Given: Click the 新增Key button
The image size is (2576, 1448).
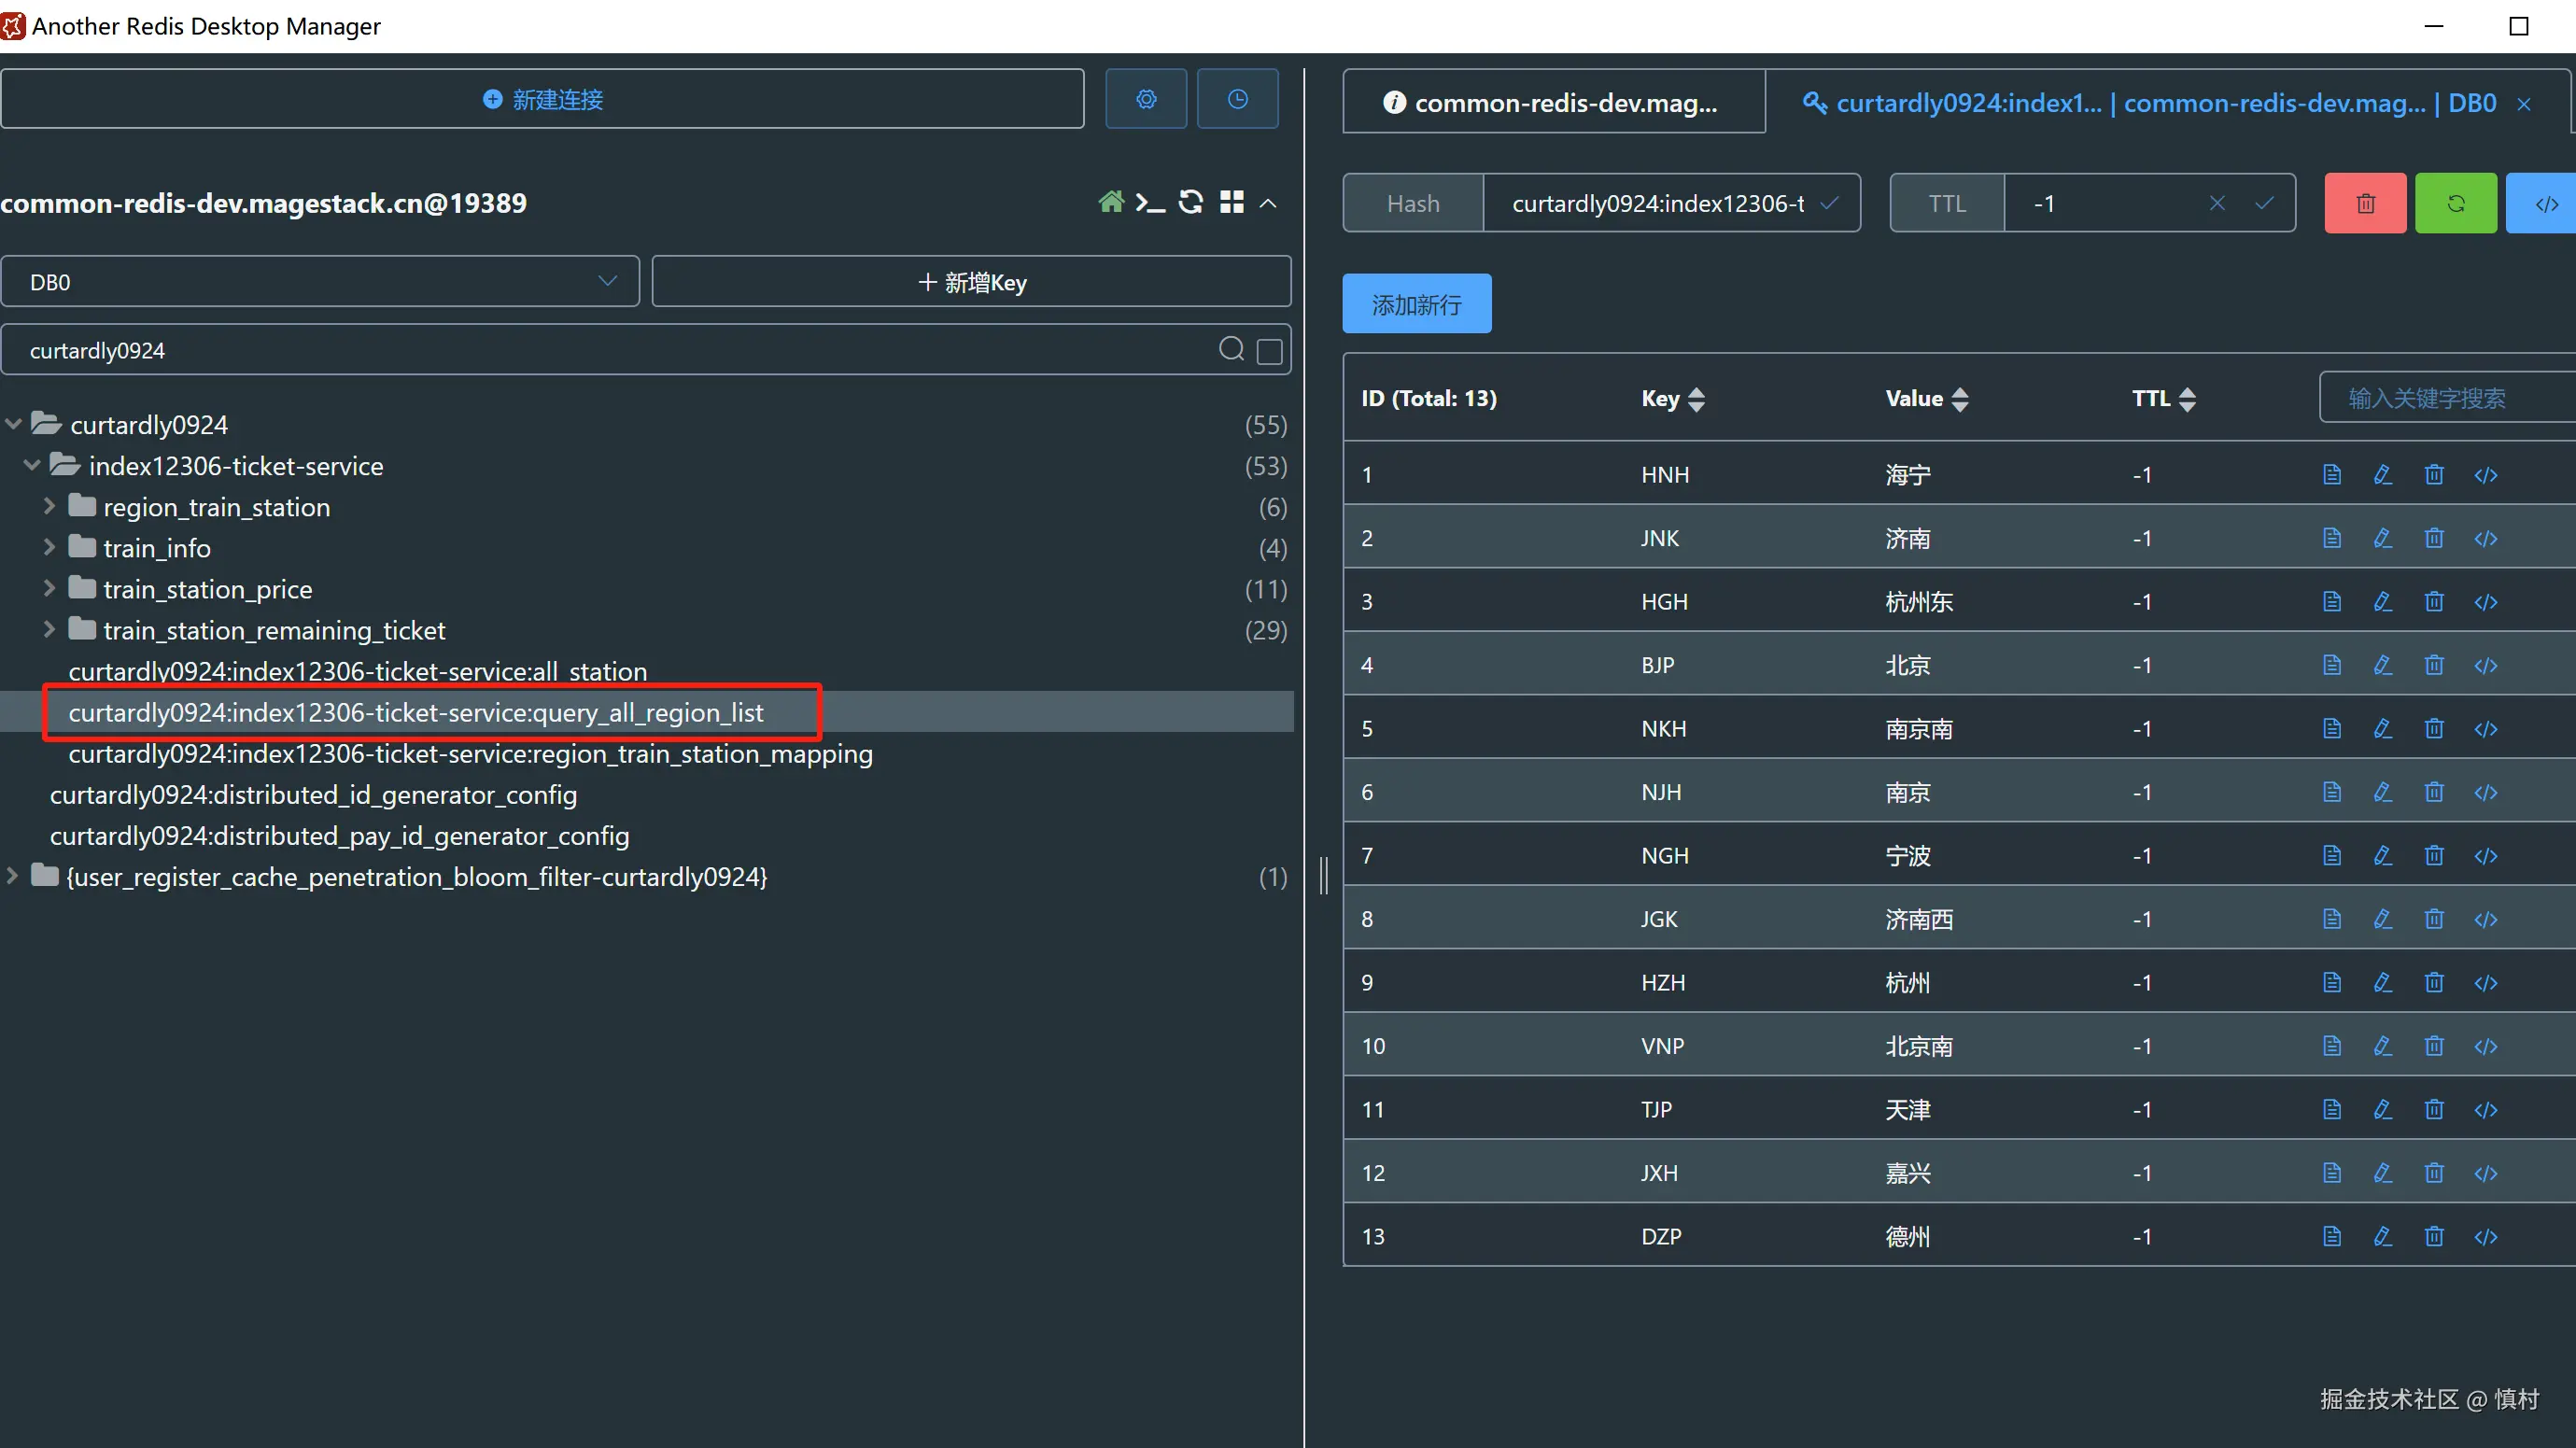Looking at the screenshot, I should (971, 282).
